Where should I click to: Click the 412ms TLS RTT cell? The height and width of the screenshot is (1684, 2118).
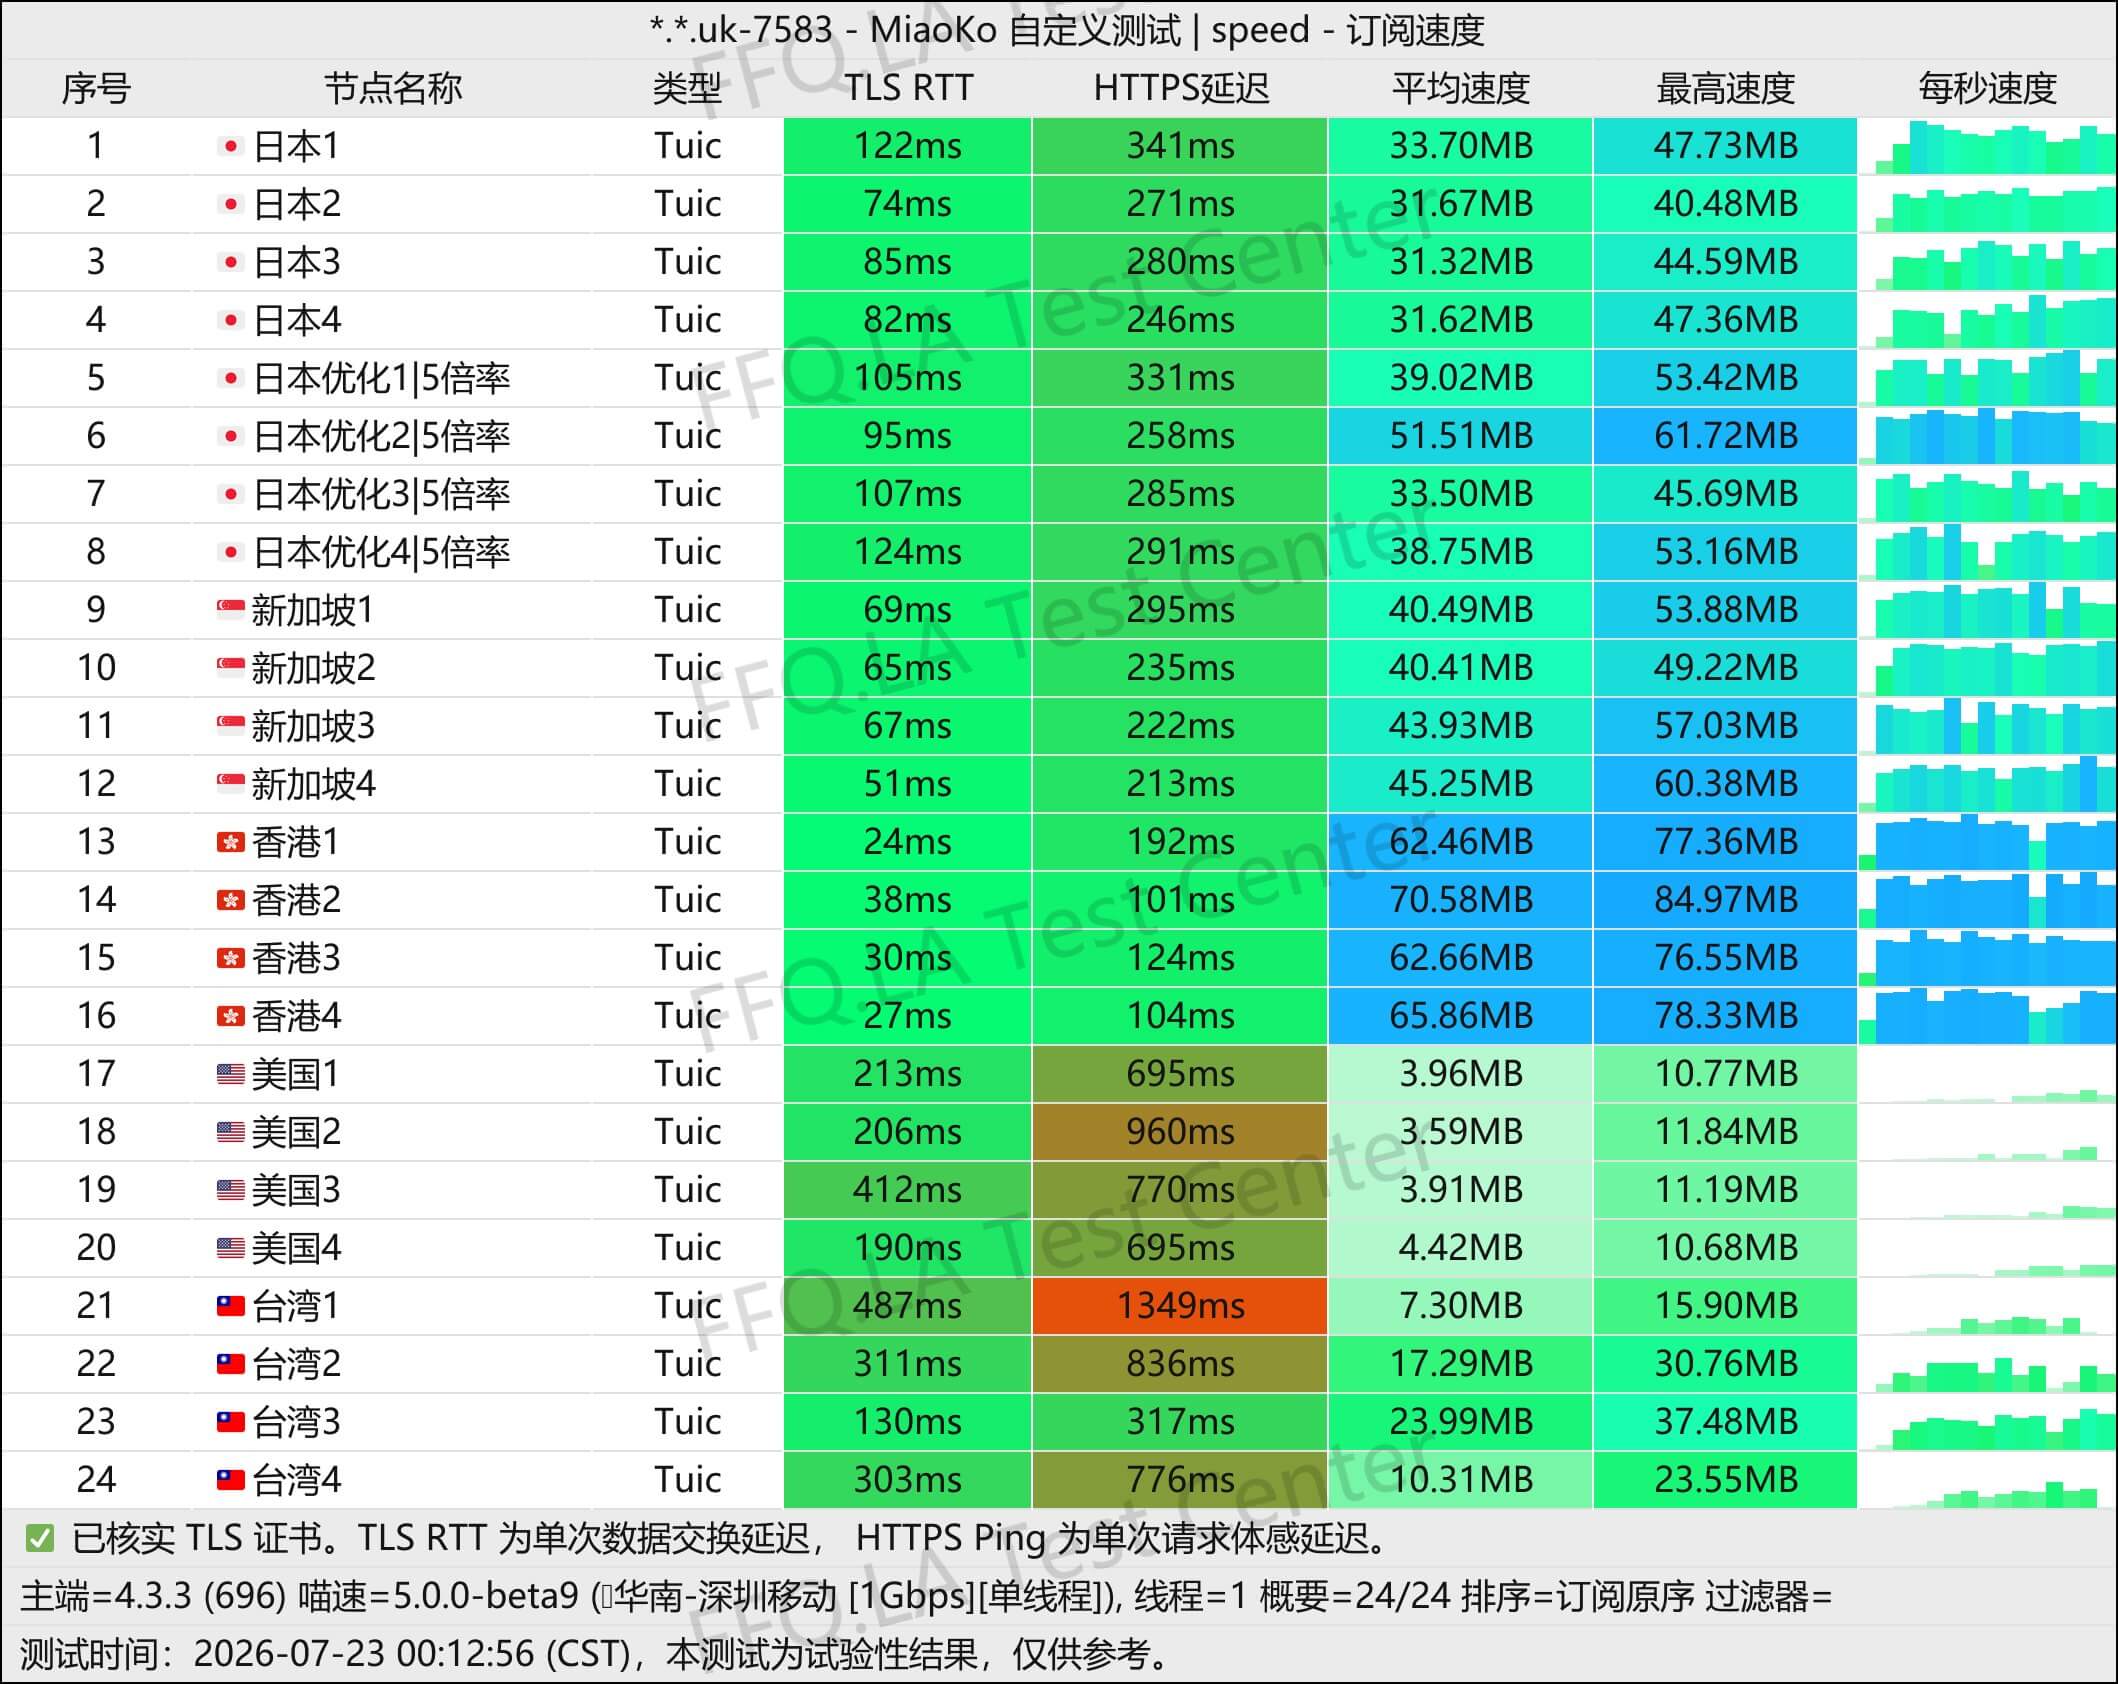907,1190
